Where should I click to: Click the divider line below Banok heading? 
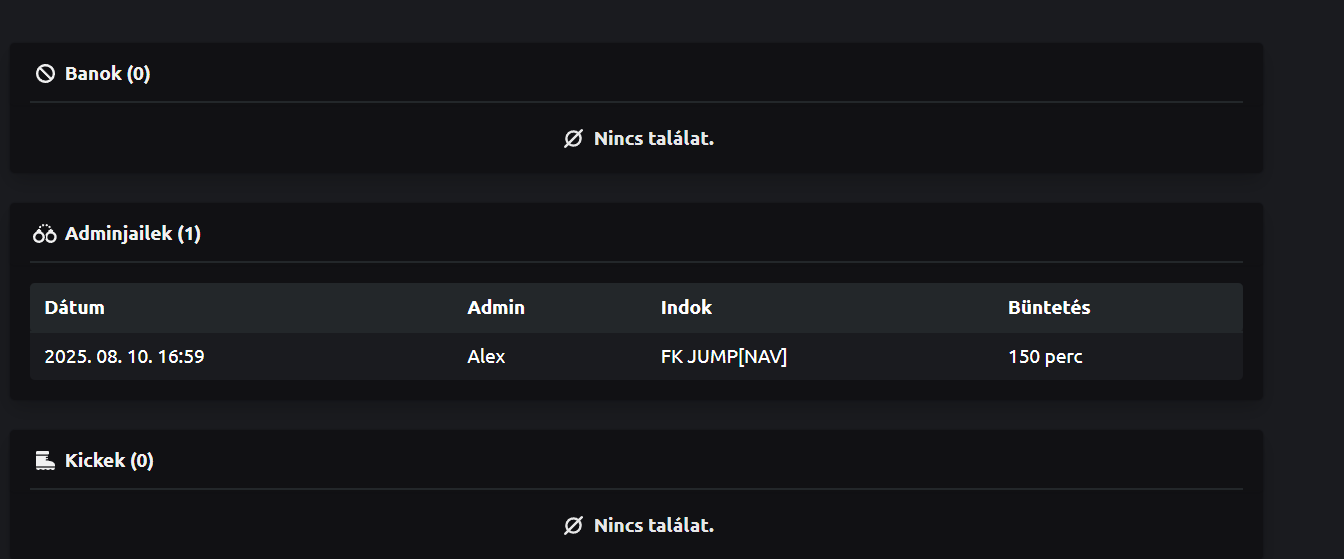point(636,102)
